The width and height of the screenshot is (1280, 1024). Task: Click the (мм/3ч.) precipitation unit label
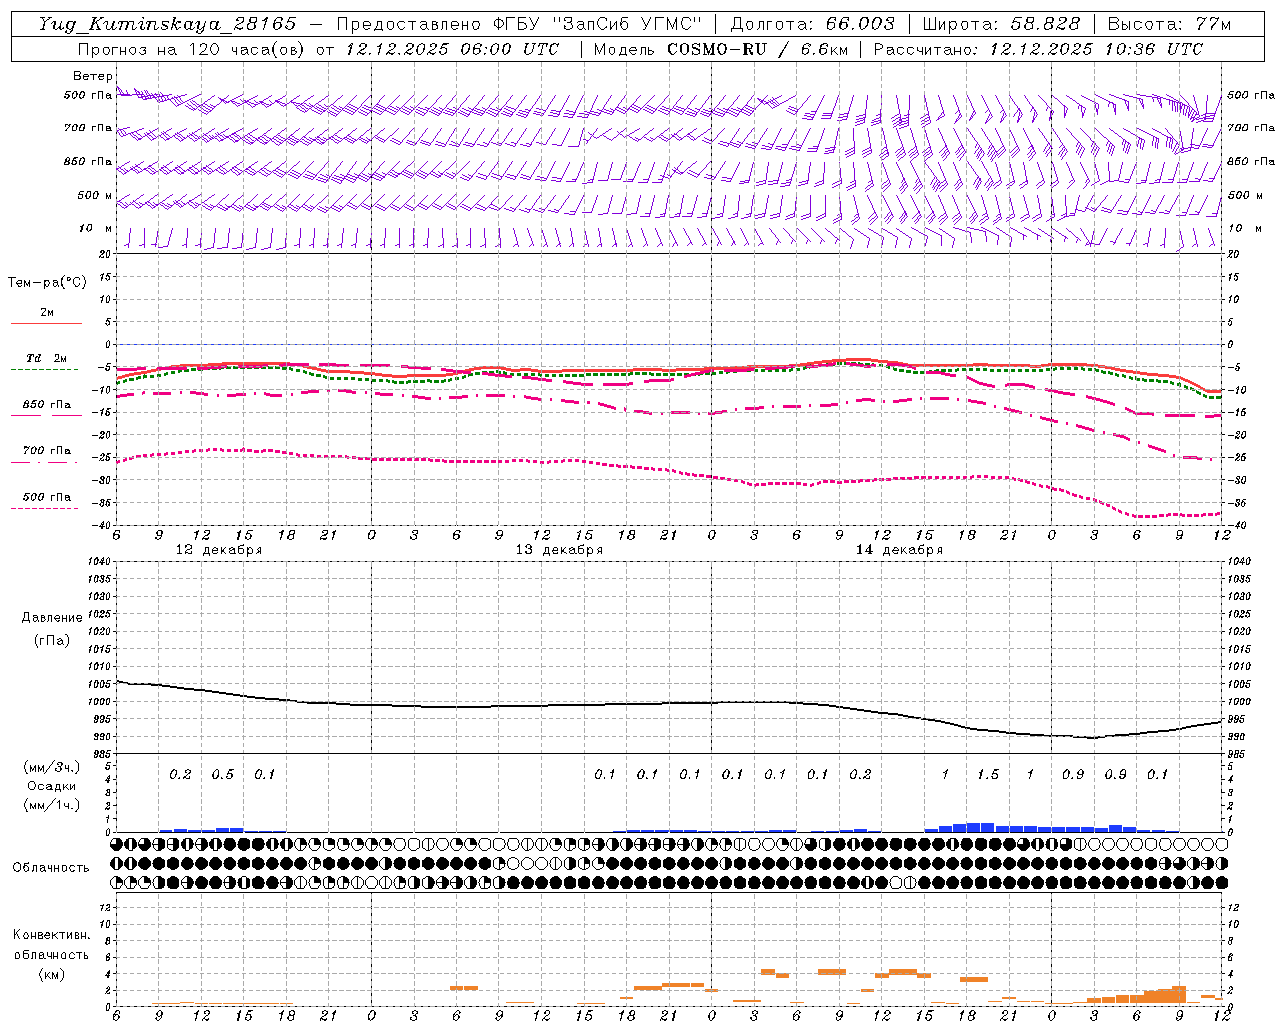click(52, 767)
